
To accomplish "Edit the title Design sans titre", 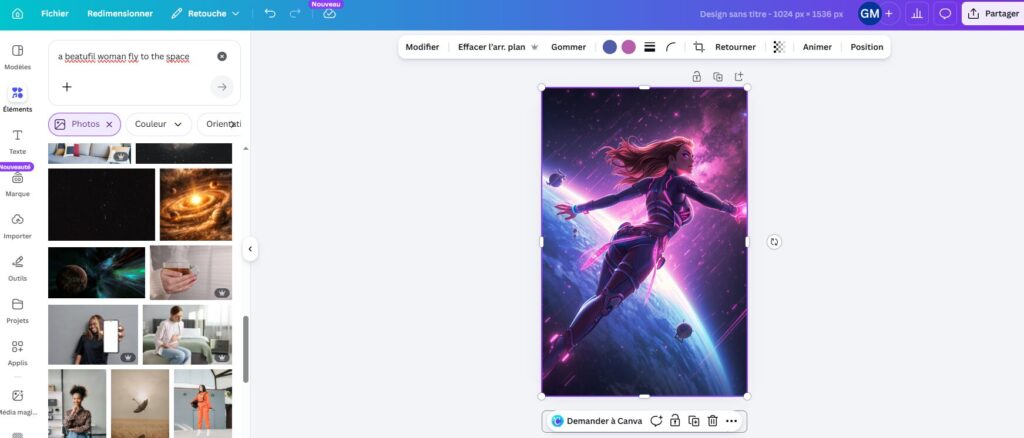I will 771,14.
